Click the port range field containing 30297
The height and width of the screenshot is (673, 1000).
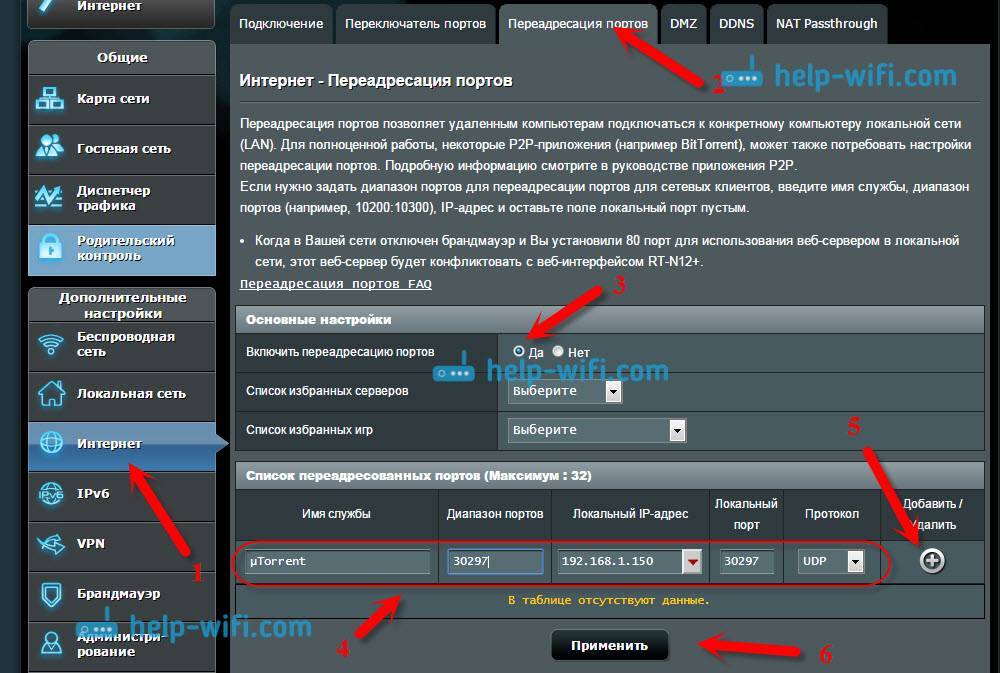[x=495, y=561]
